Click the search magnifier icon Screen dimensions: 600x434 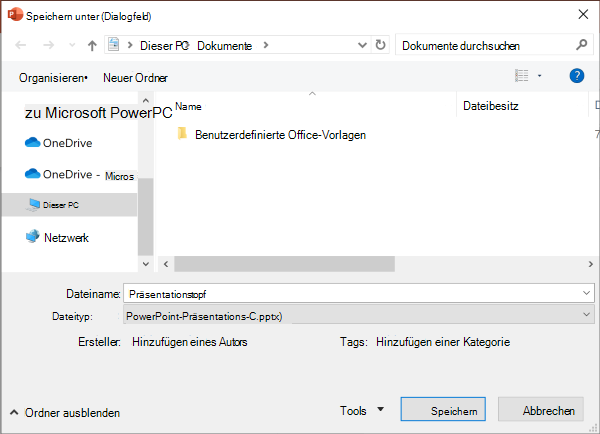click(x=581, y=45)
